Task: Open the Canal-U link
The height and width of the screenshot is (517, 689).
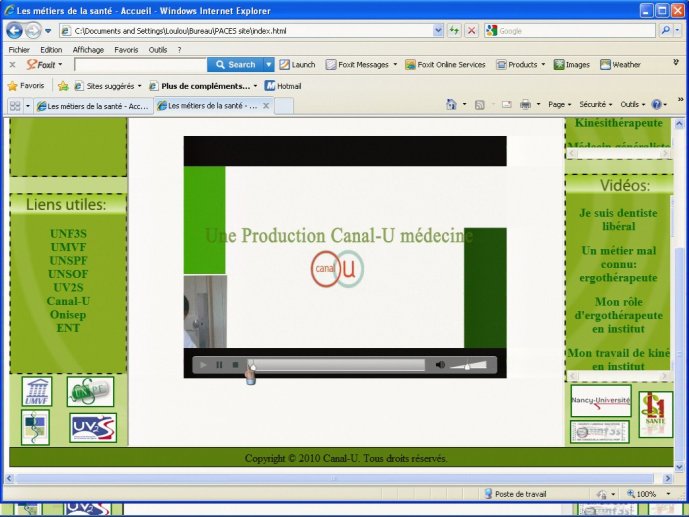Action: pyautogui.click(x=68, y=301)
